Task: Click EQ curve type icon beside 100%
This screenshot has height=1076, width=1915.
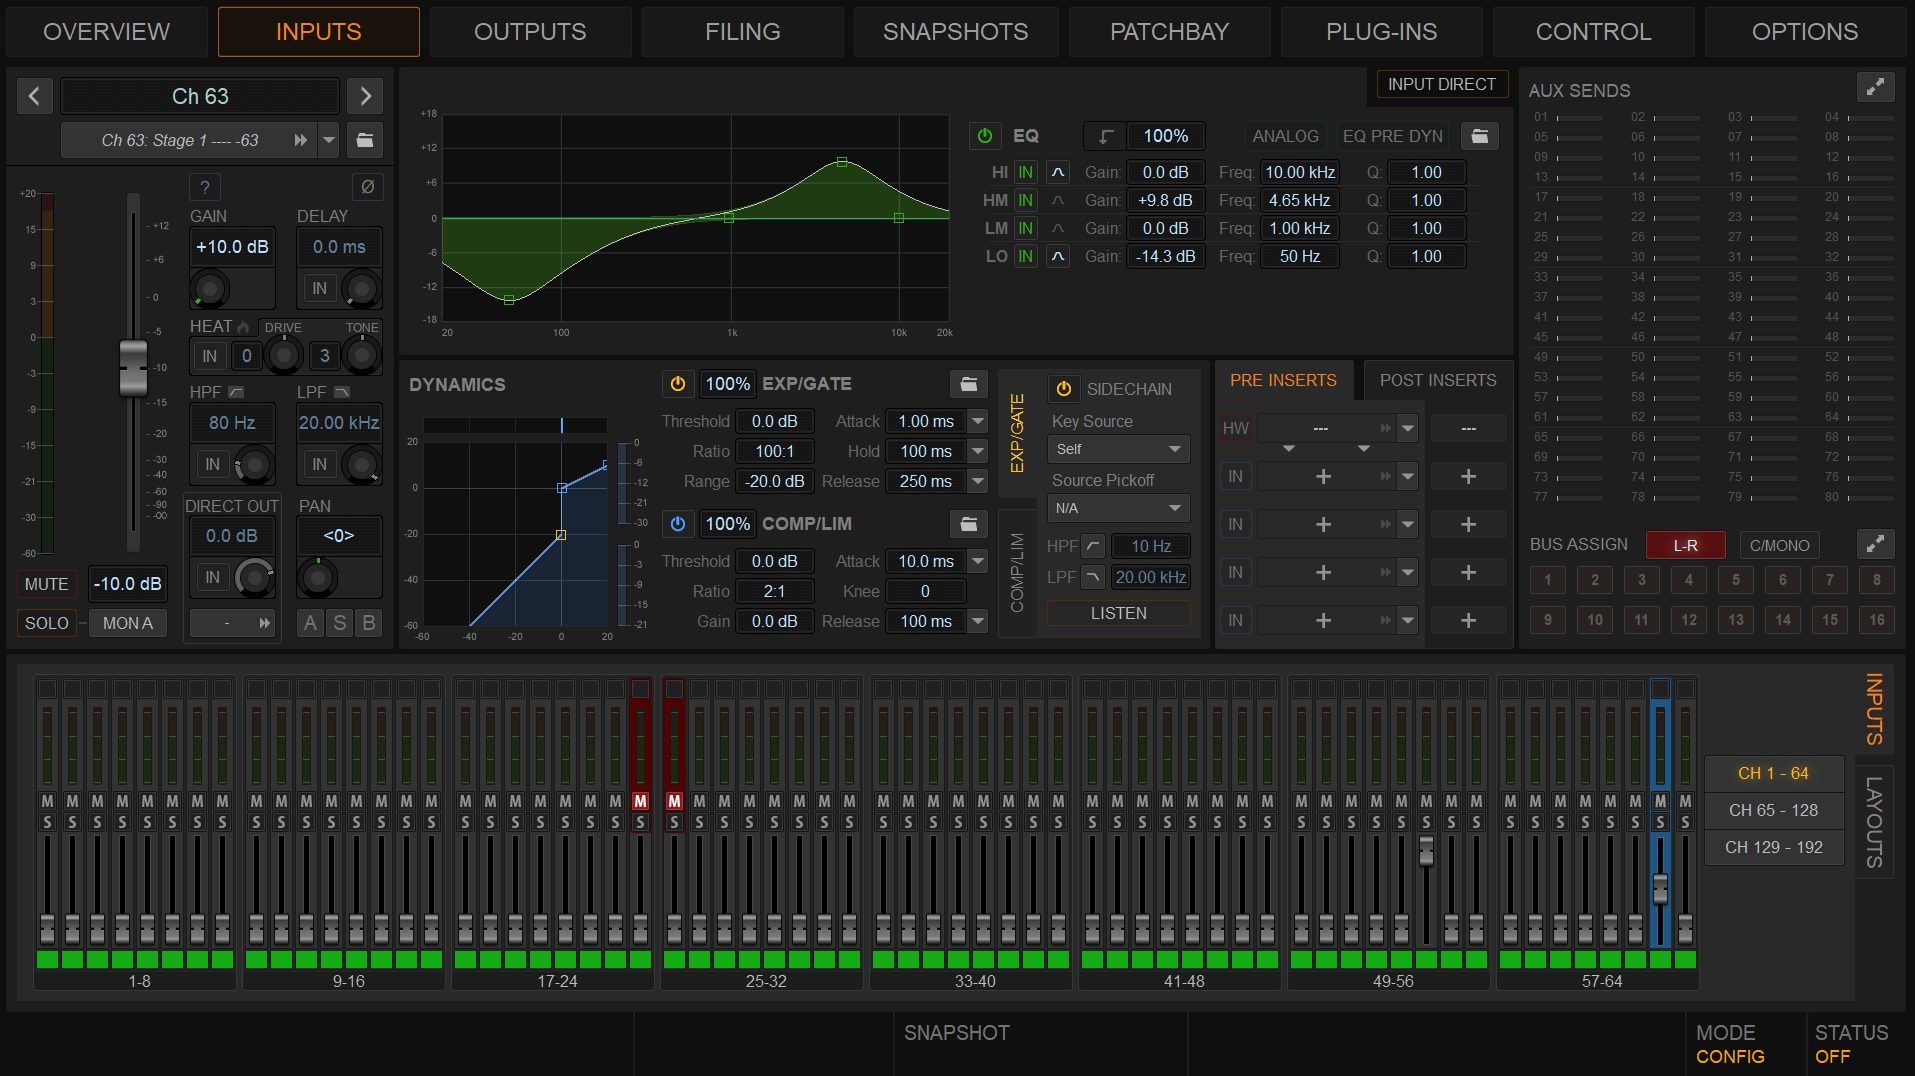Action: pos(1106,136)
